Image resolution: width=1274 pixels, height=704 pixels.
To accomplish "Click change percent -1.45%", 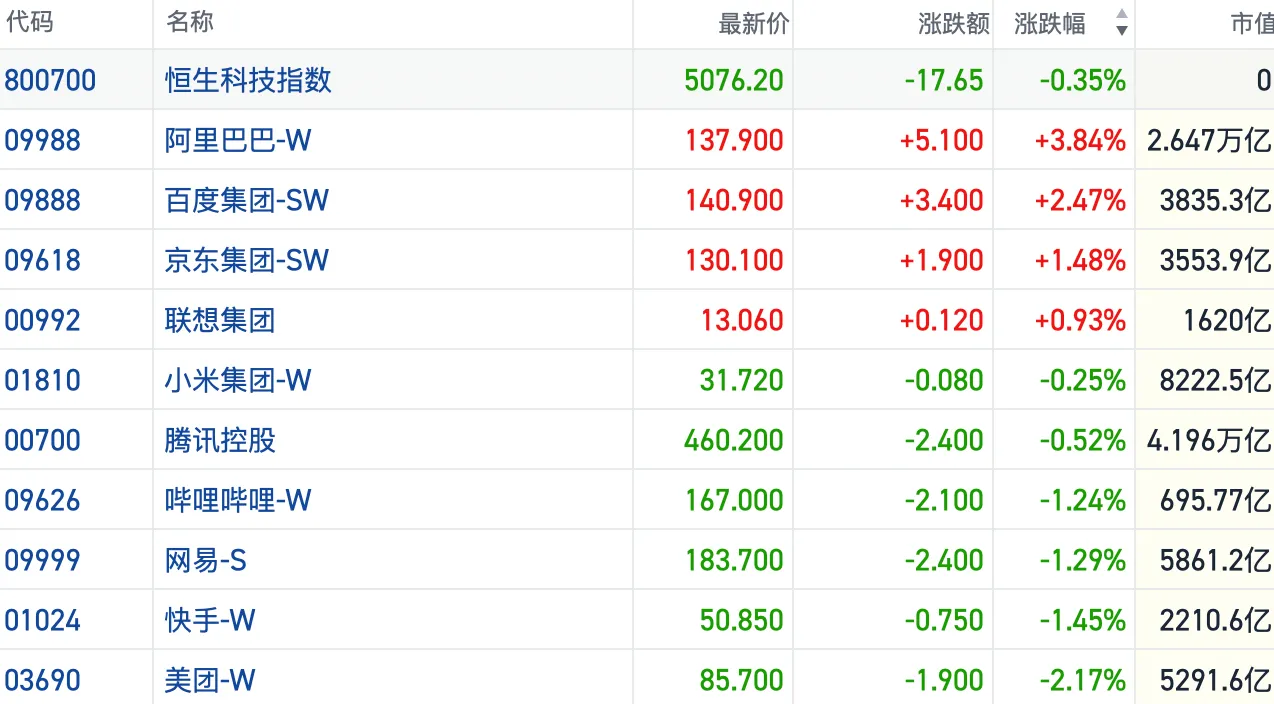I will click(x=1083, y=620).
